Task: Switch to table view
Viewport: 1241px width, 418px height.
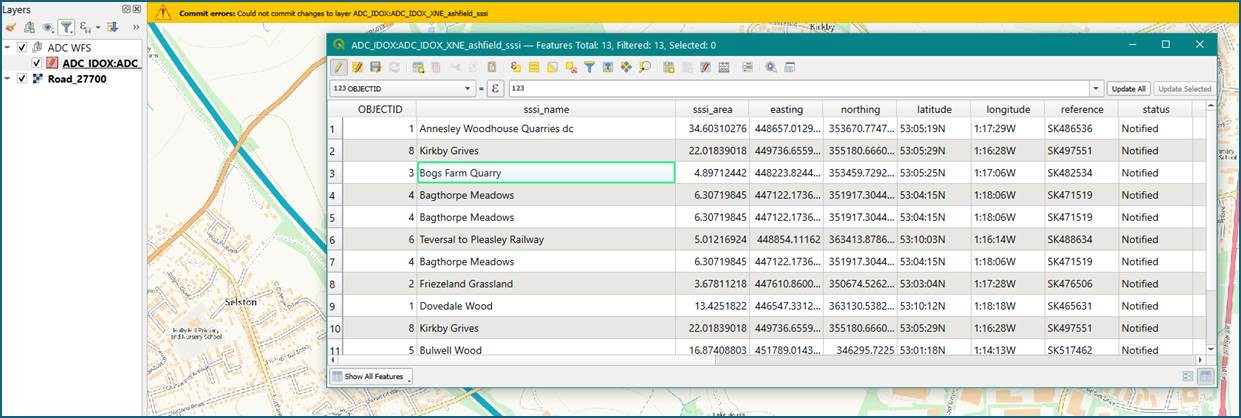Action: [1206, 376]
